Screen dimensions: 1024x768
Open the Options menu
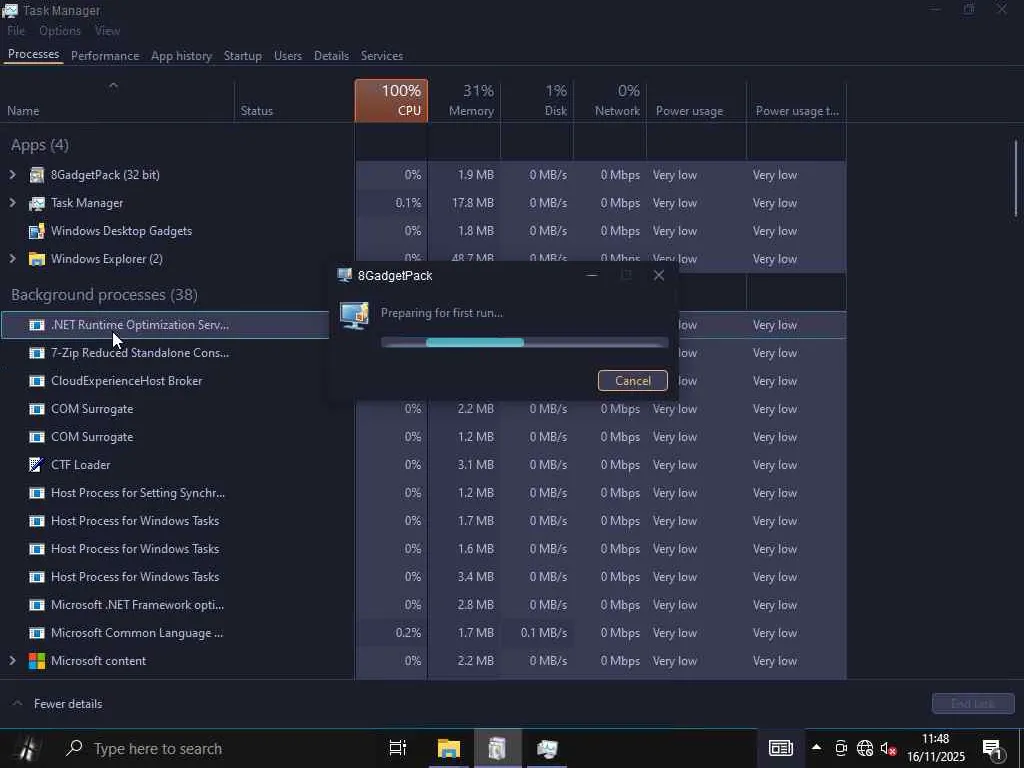[x=60, y=31]
